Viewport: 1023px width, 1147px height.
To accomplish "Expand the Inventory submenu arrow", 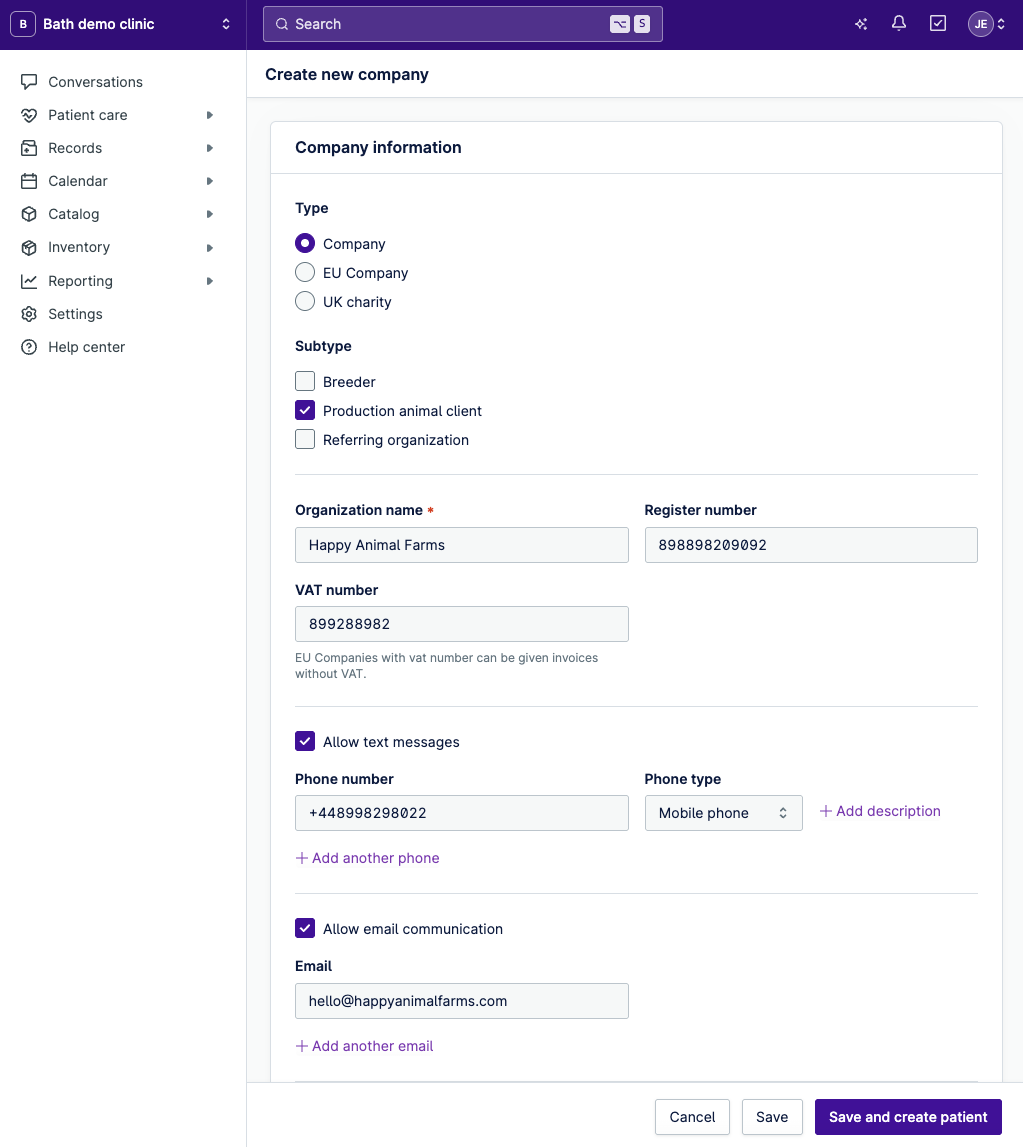I will 210,247.
